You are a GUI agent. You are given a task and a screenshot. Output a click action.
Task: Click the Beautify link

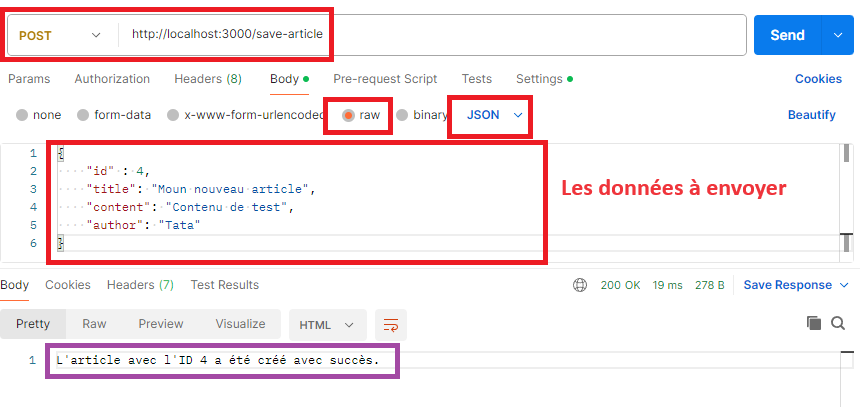[x=811, y=115]
